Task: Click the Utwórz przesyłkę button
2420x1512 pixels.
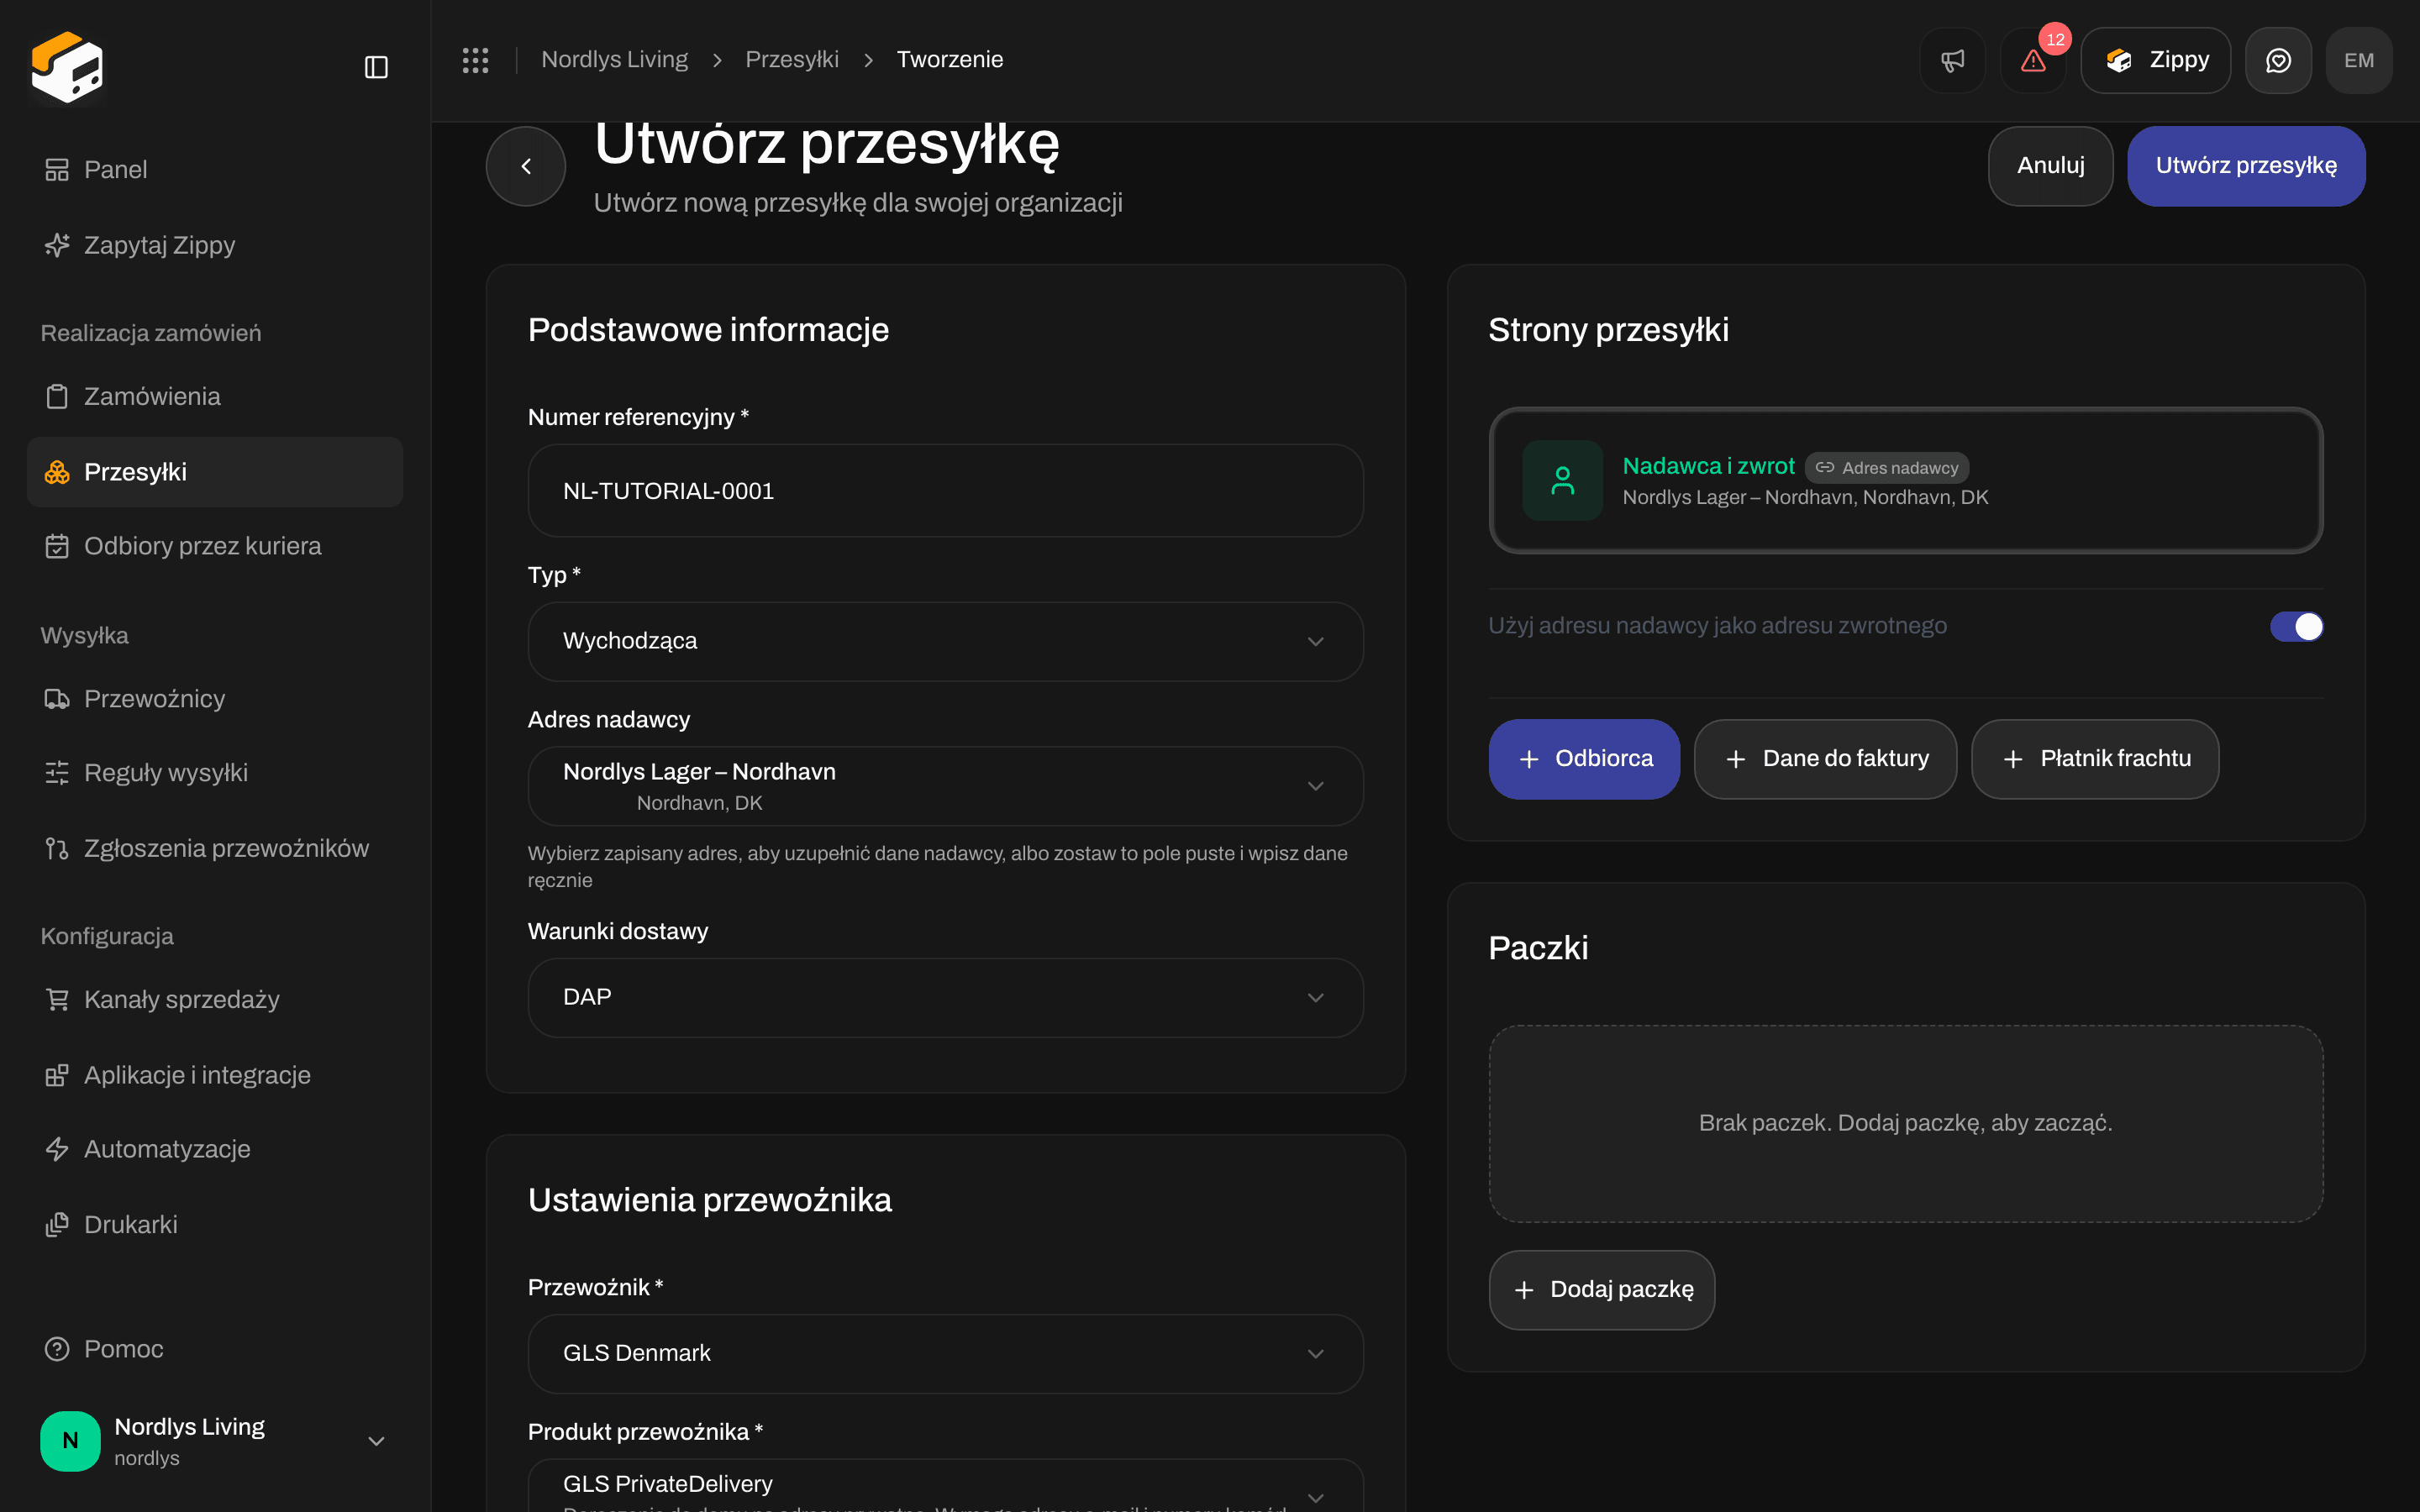Action: 2246,166
